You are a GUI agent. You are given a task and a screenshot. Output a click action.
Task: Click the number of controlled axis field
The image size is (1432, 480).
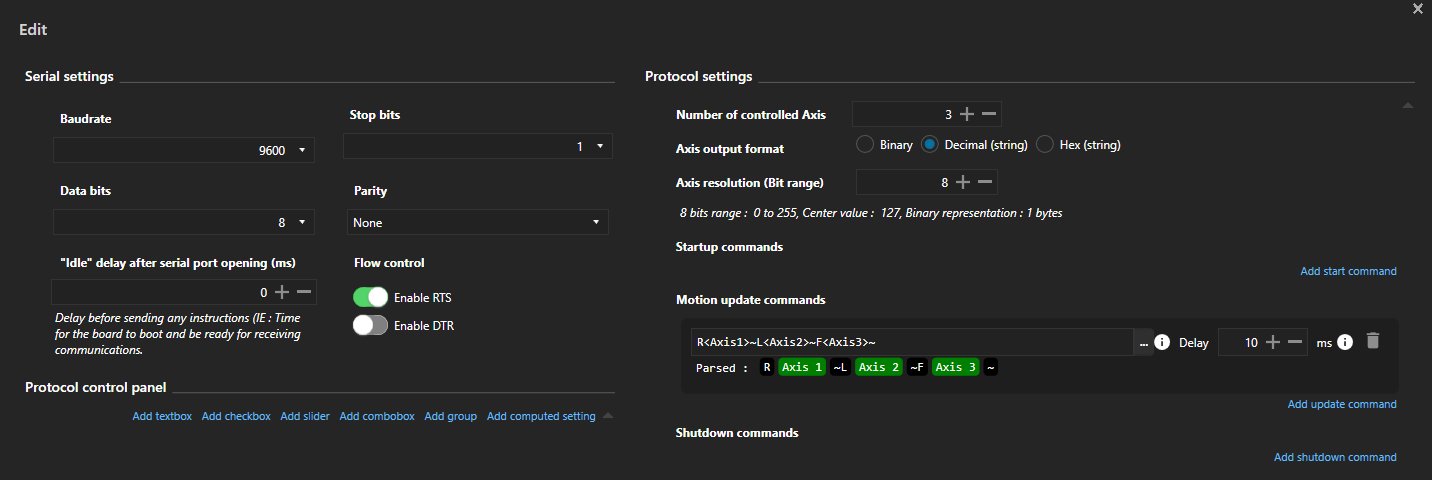coord(904,114)
